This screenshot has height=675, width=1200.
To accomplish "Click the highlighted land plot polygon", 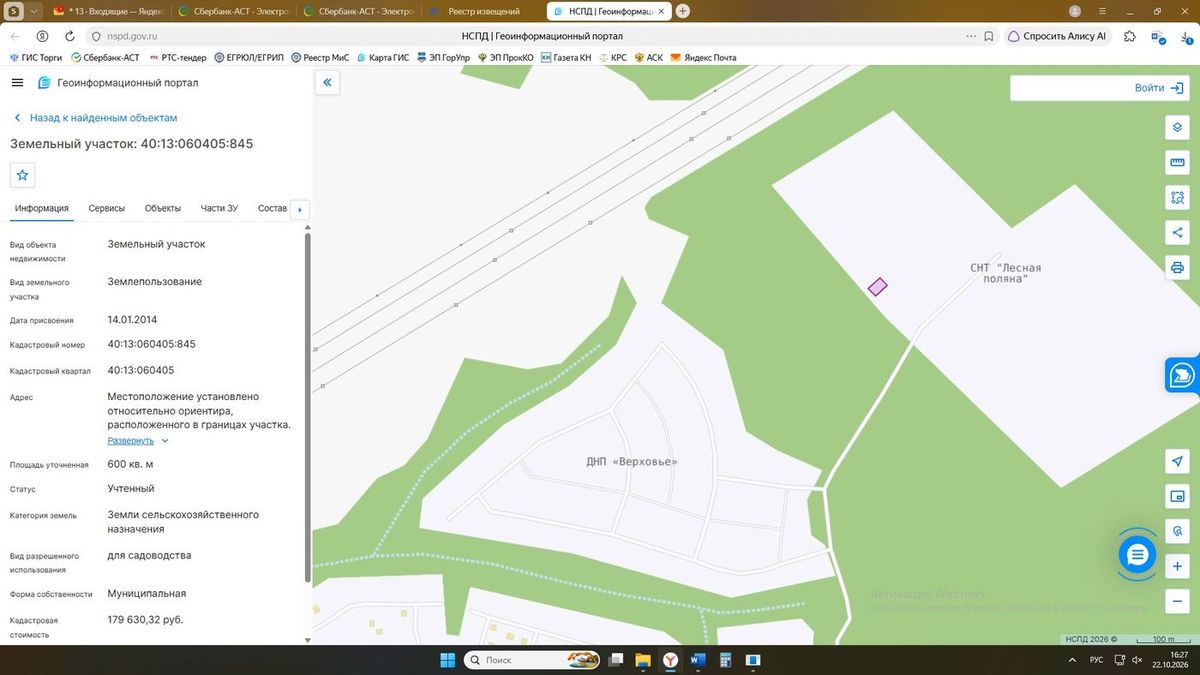I will (x=877, y=287).
